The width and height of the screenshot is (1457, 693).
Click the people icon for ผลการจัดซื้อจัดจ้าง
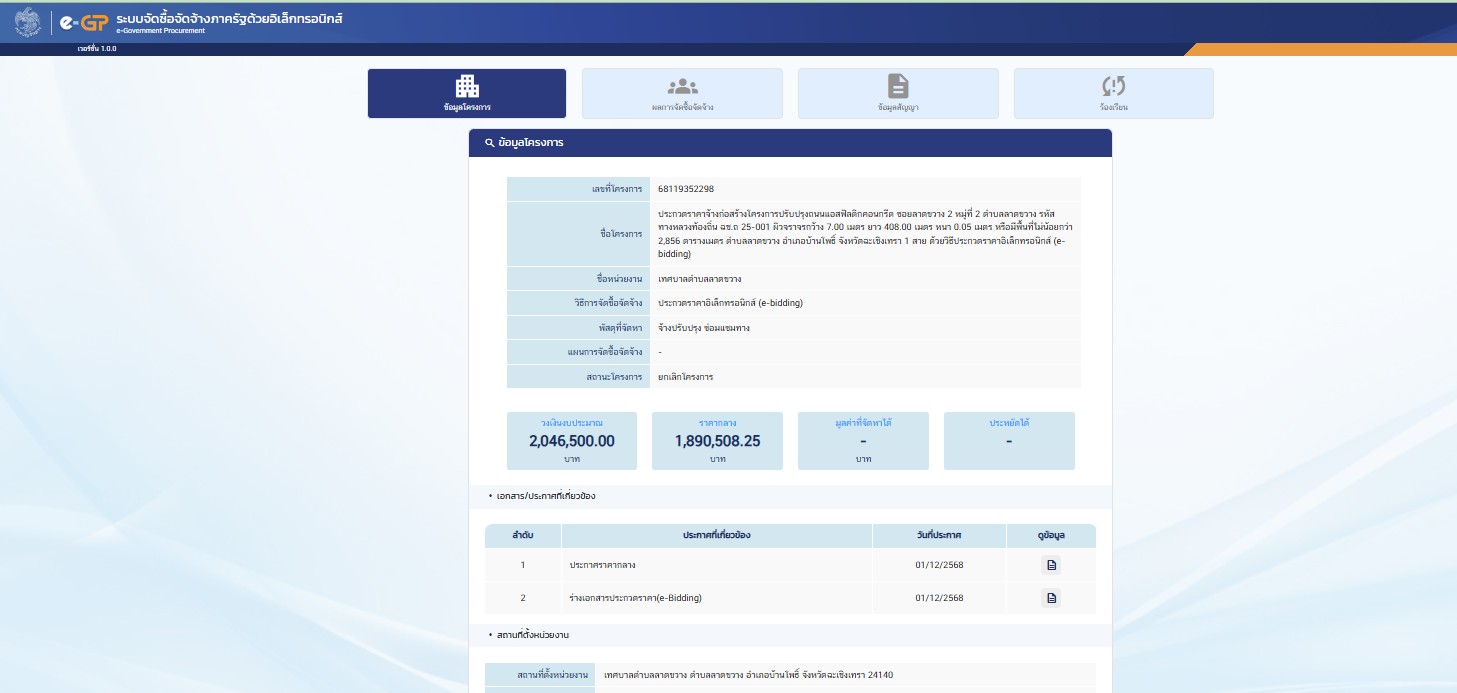[x=682, y=87]
